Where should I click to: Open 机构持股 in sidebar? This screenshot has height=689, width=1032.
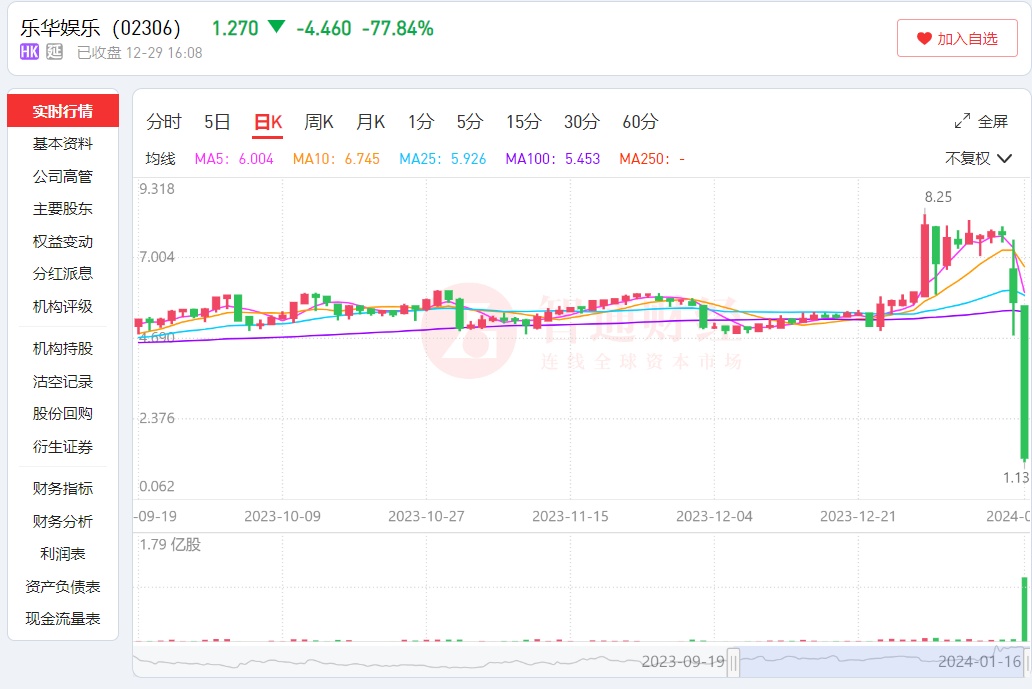63,348
